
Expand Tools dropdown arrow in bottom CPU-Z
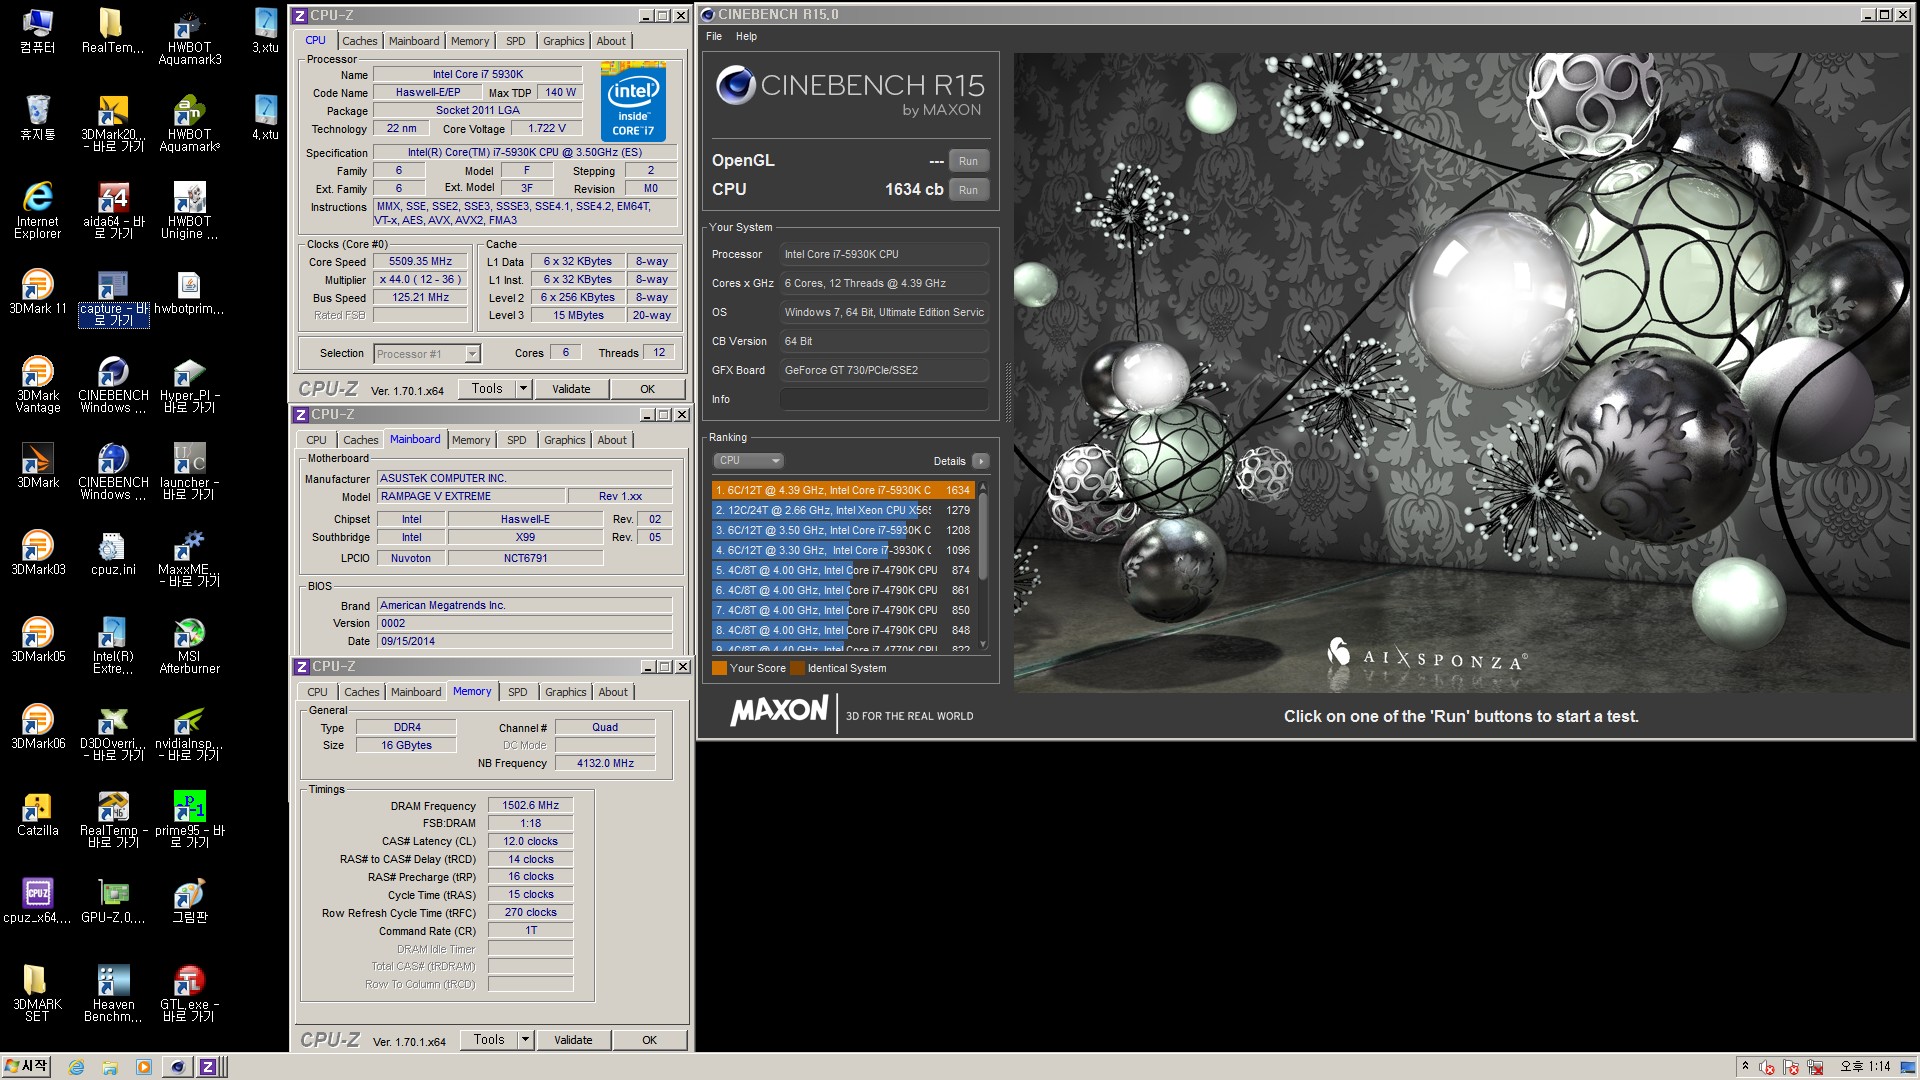(525, 1039)
